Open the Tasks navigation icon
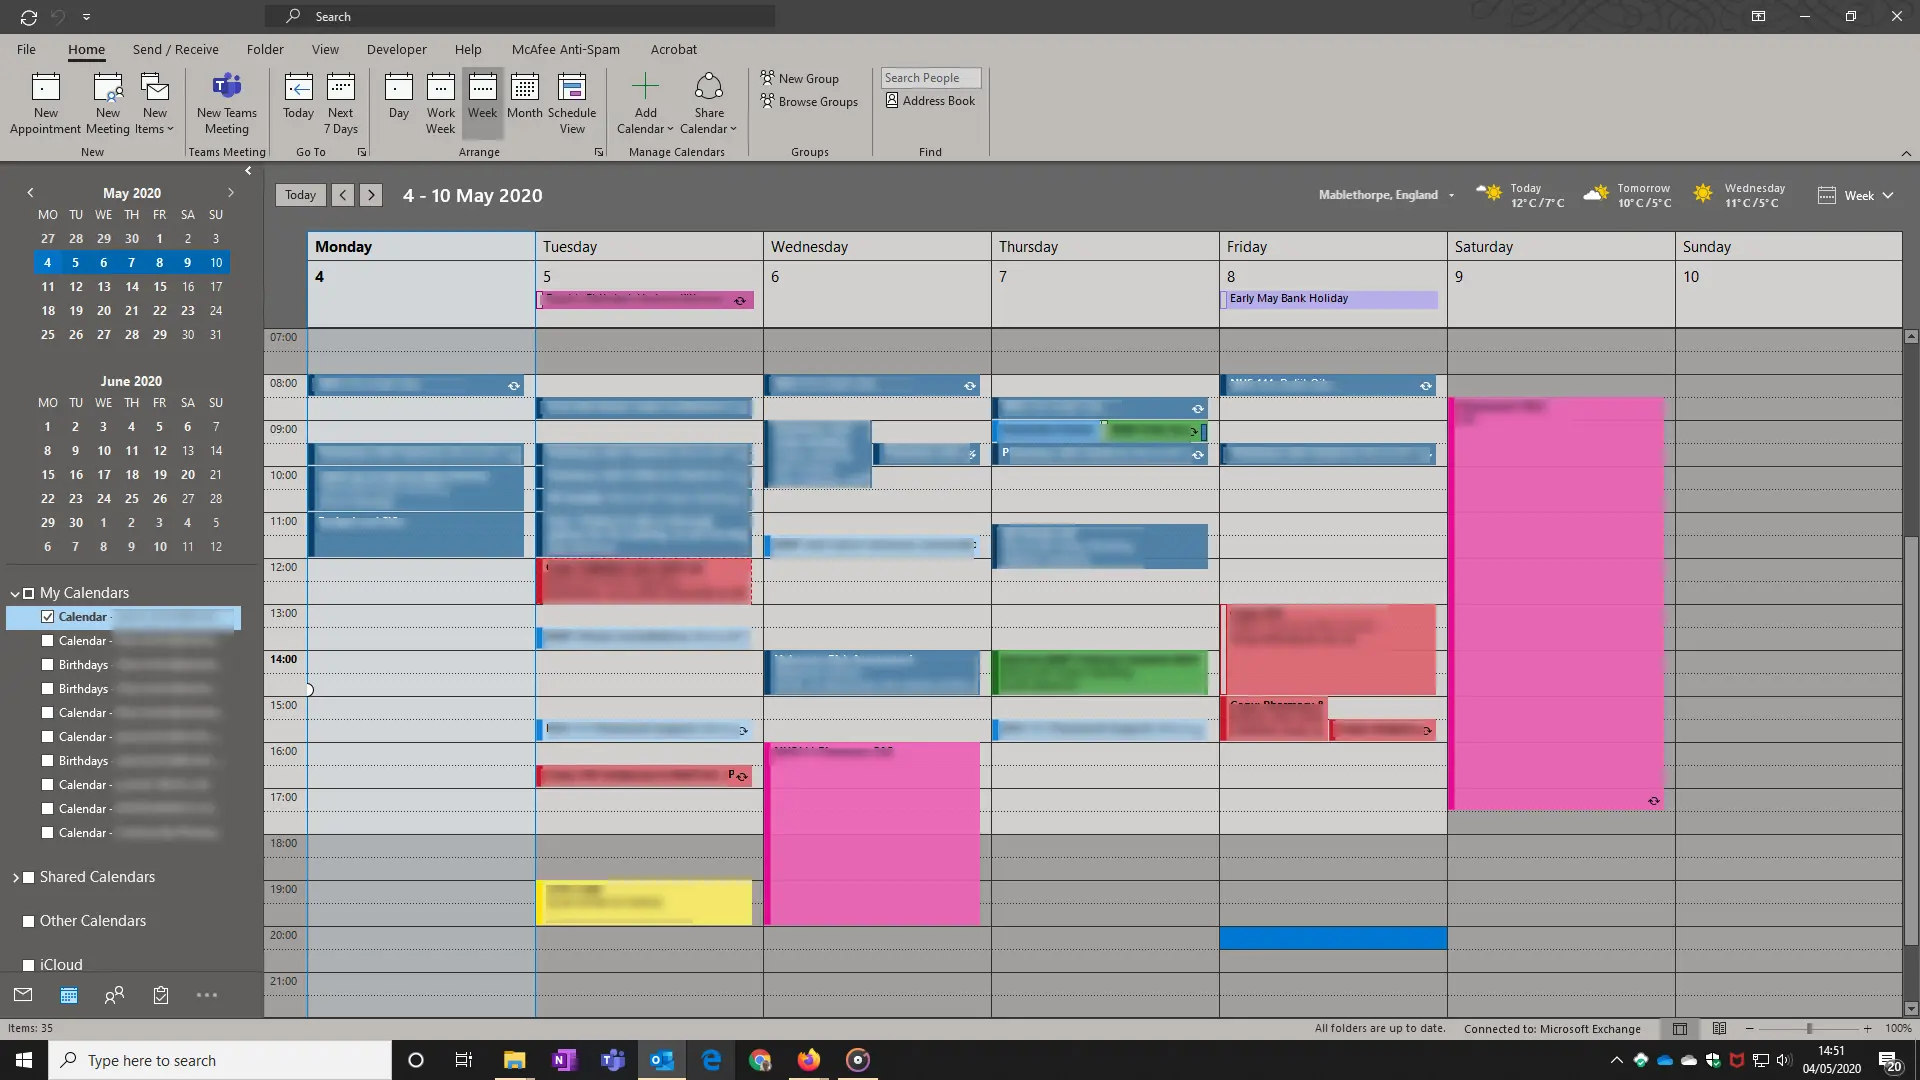The width and height of the screenshot is (1920, 1080). [161, 995]
